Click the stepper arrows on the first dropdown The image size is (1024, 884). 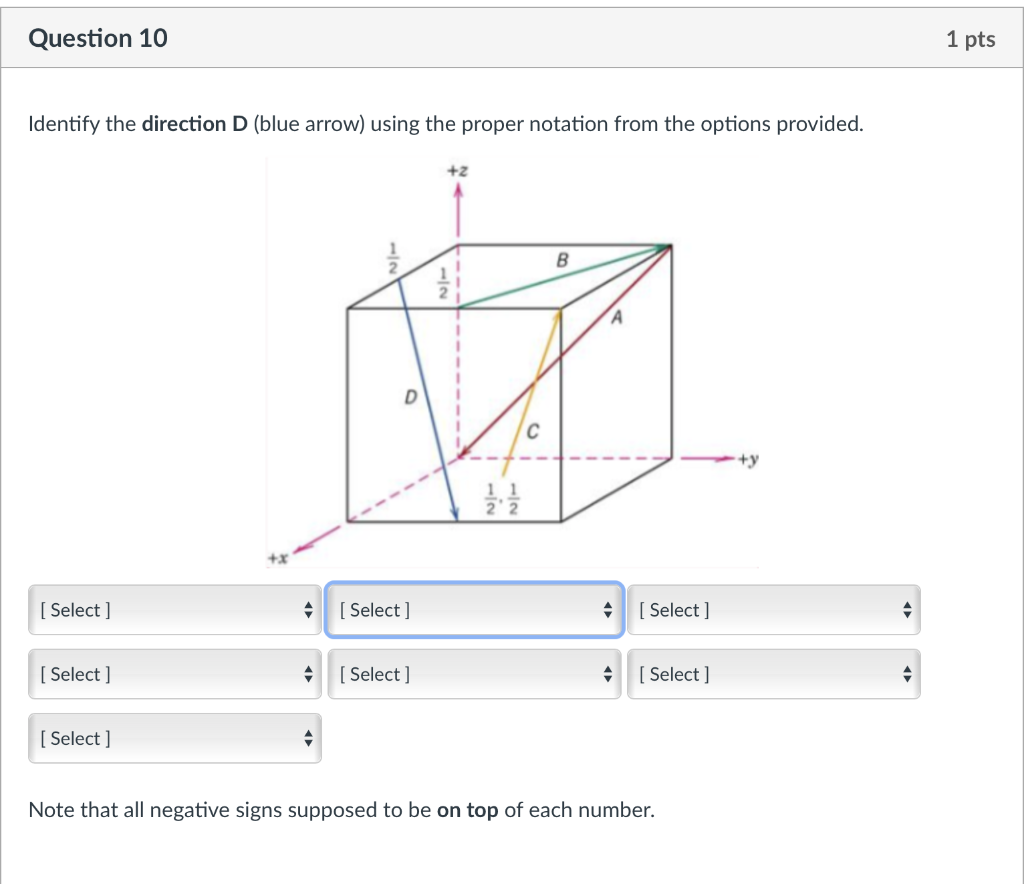308,610
